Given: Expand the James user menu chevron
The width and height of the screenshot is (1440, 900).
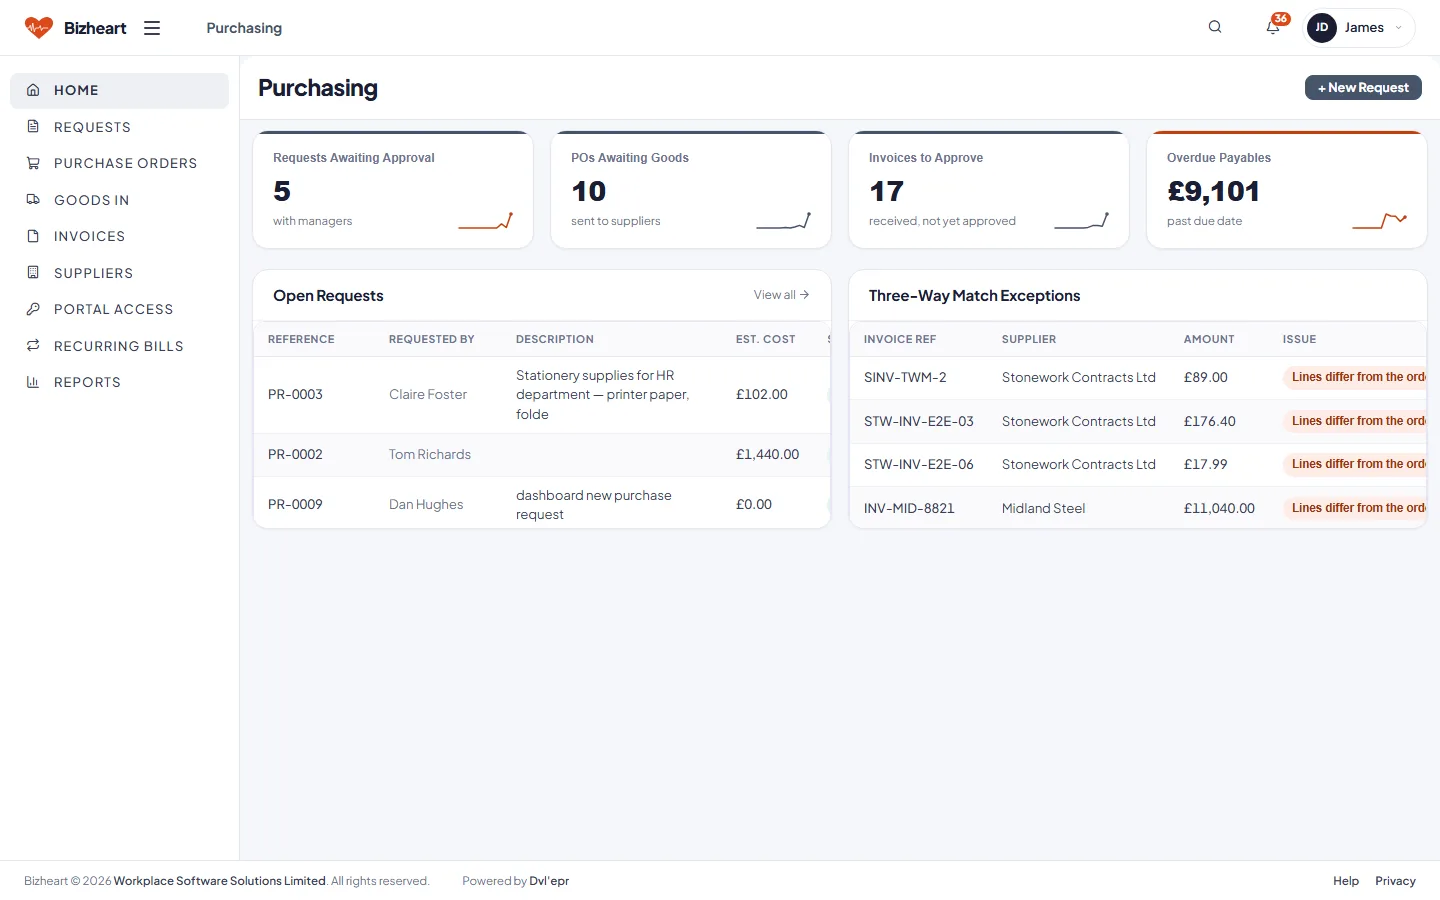Looking at the screenshot, I should click(1398, 28).
